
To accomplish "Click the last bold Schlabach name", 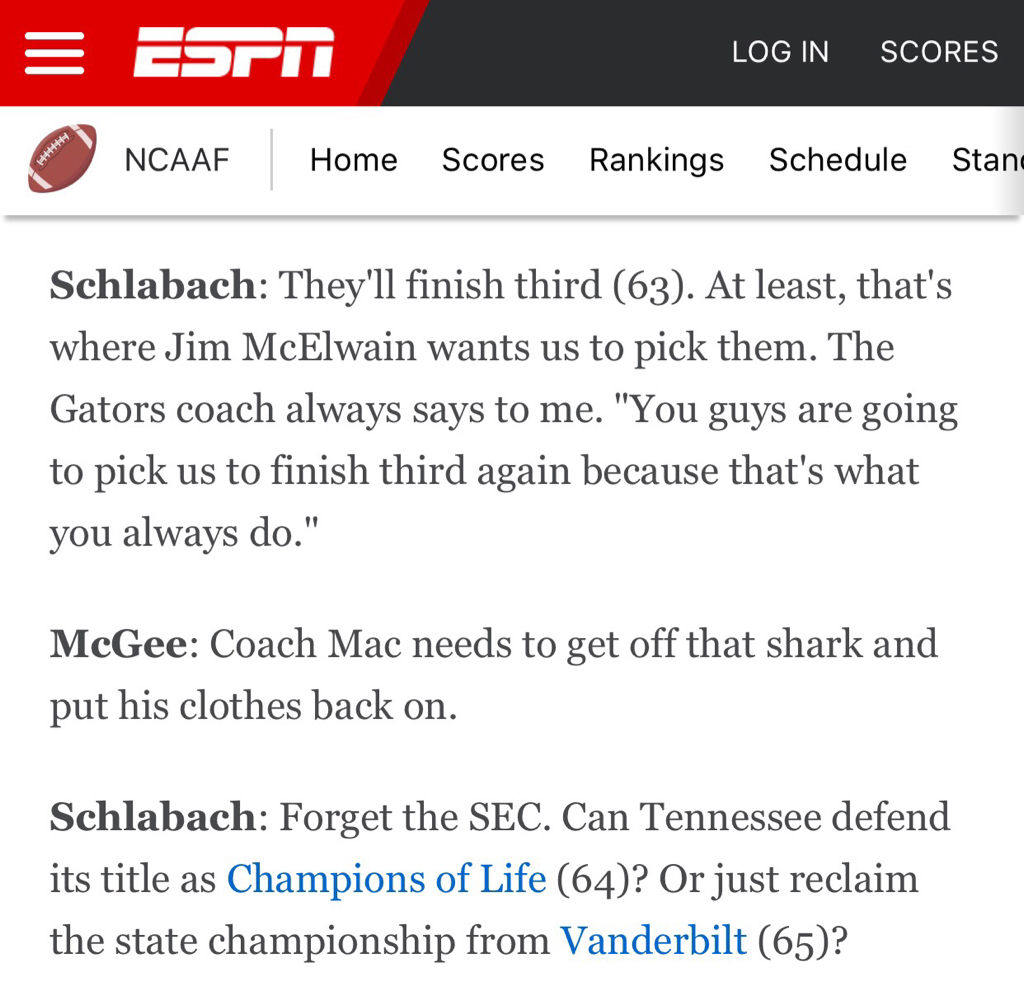I will pos(153,817).
